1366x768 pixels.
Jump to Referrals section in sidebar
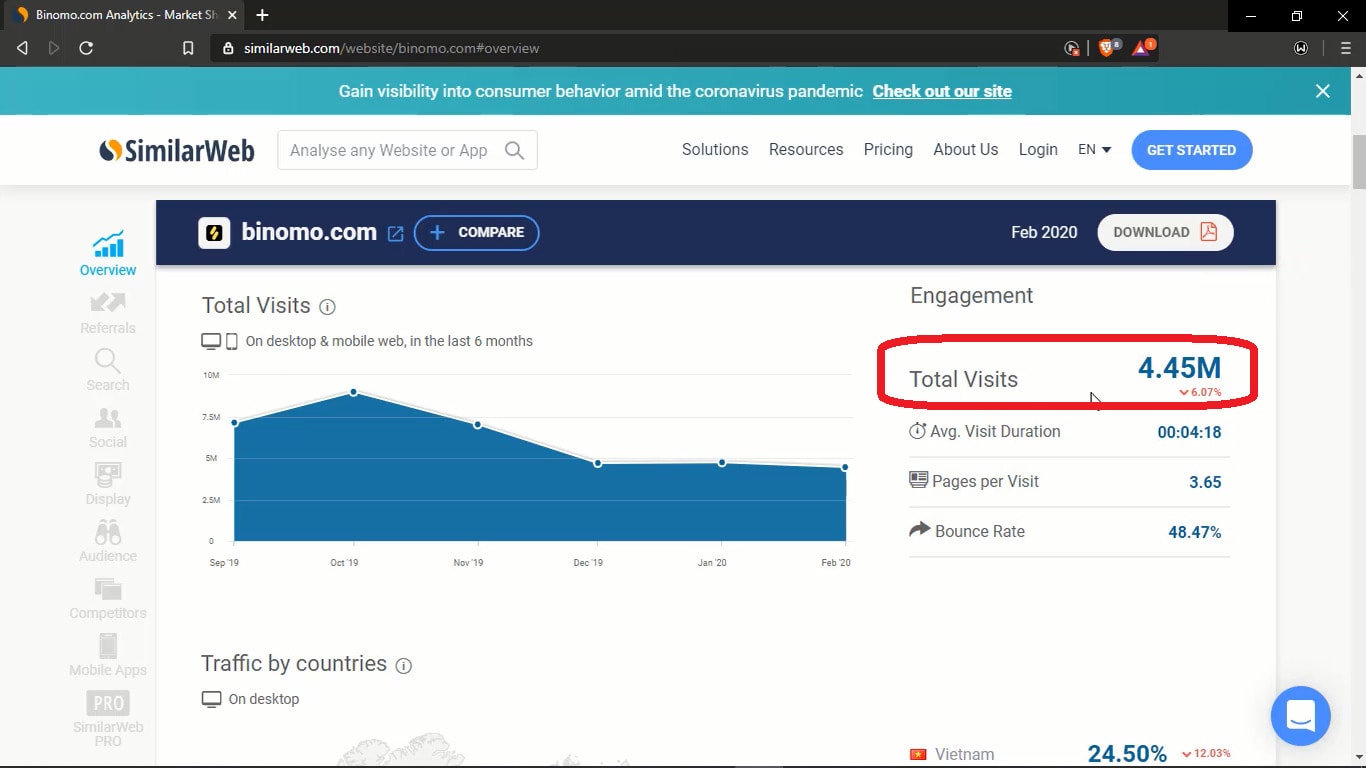click(x=108, y=313)
